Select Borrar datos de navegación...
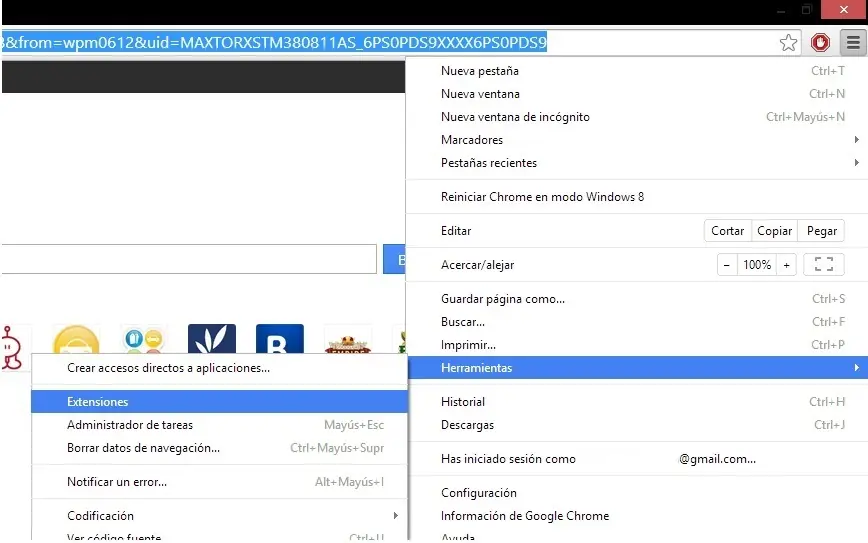868x543 pixels. (220, 448)
